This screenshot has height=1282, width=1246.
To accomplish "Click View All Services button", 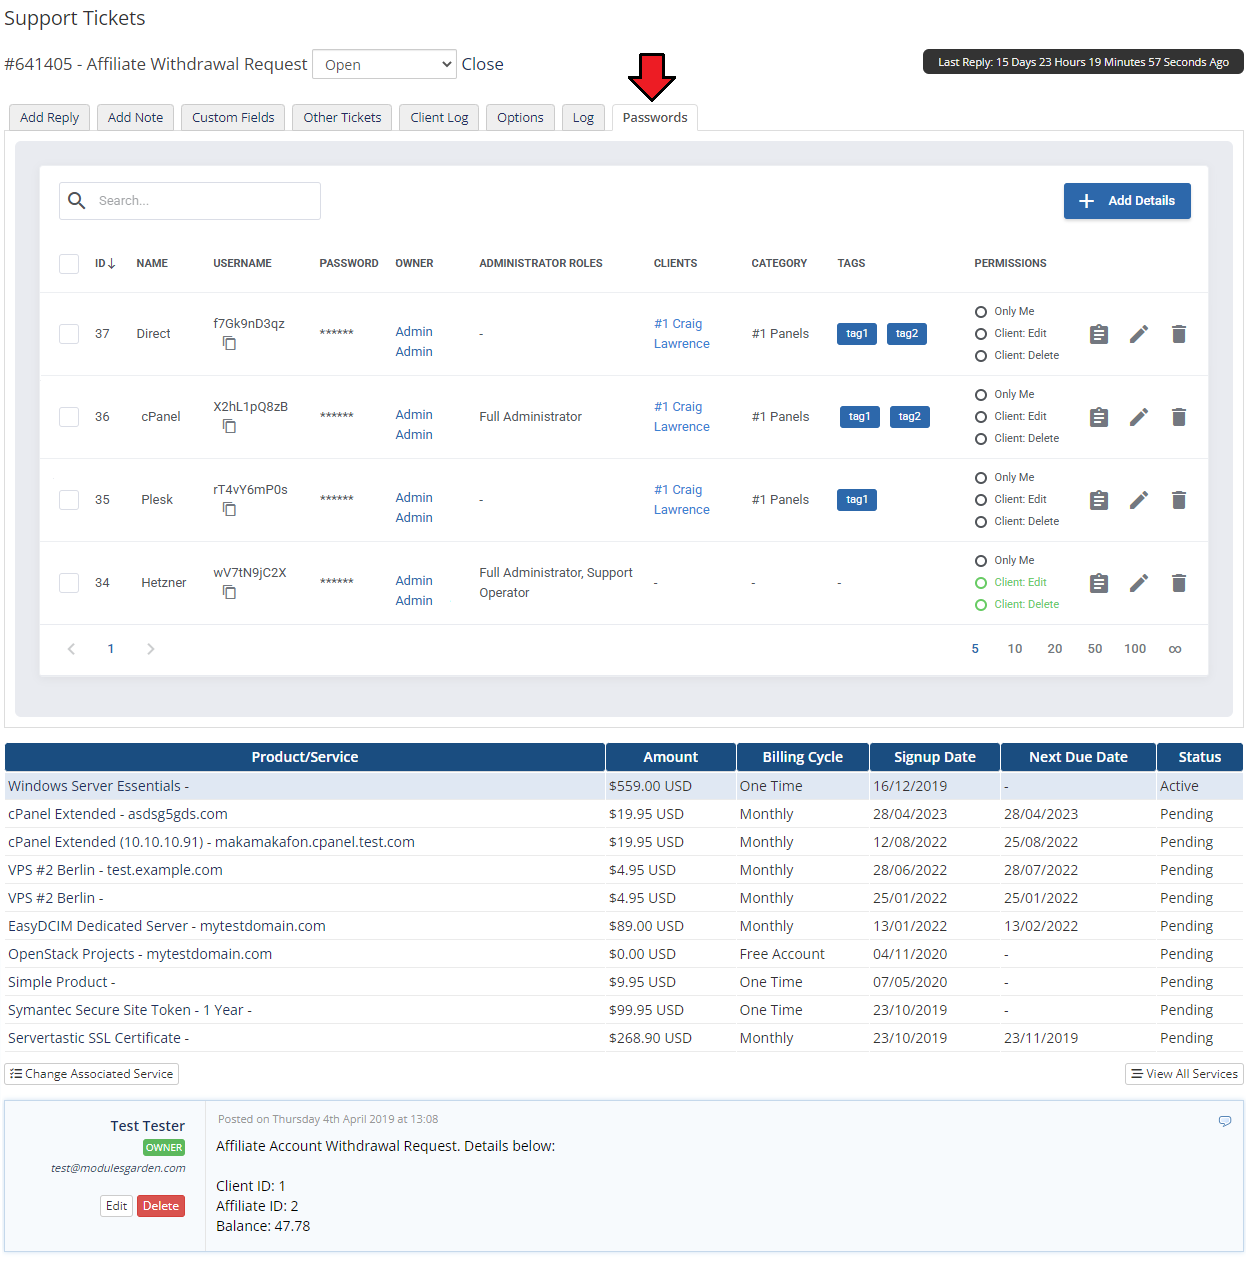I will pyautogui.click(x=1184, y=1074).
